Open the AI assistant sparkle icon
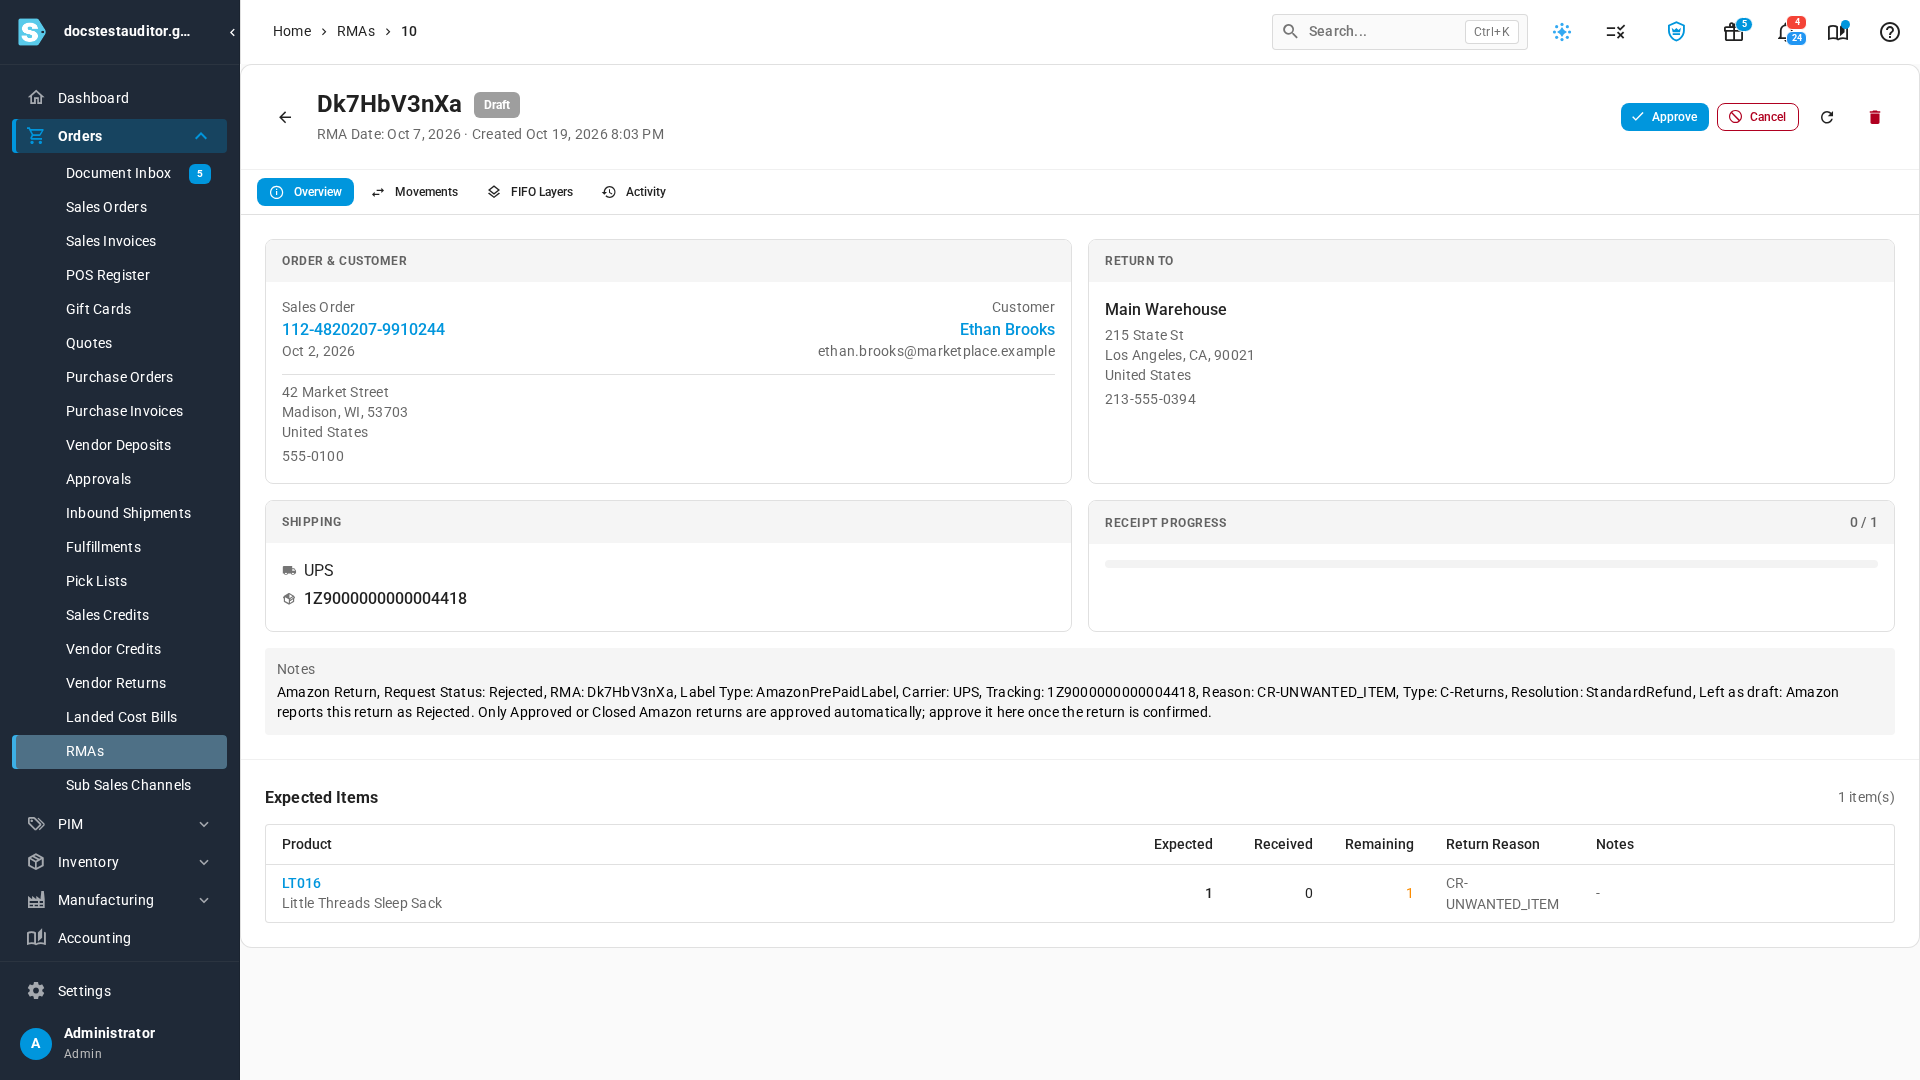Viewport: 1920px width, 1080px height. 1562,32
